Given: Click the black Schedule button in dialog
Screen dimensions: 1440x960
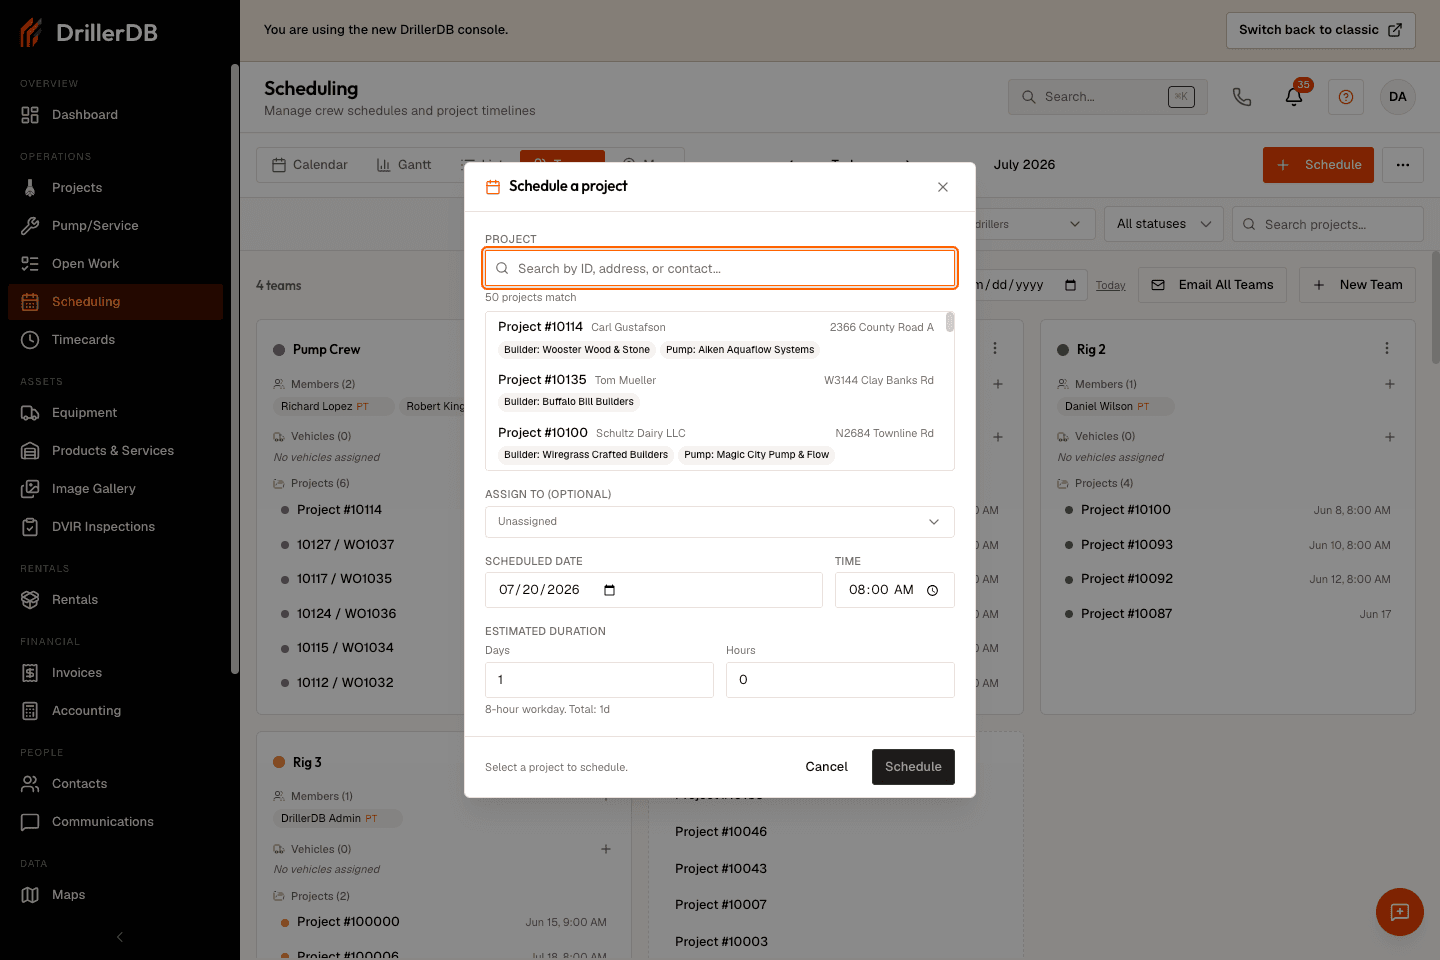Looking at the screenshot, I should (x=913, y=767).
